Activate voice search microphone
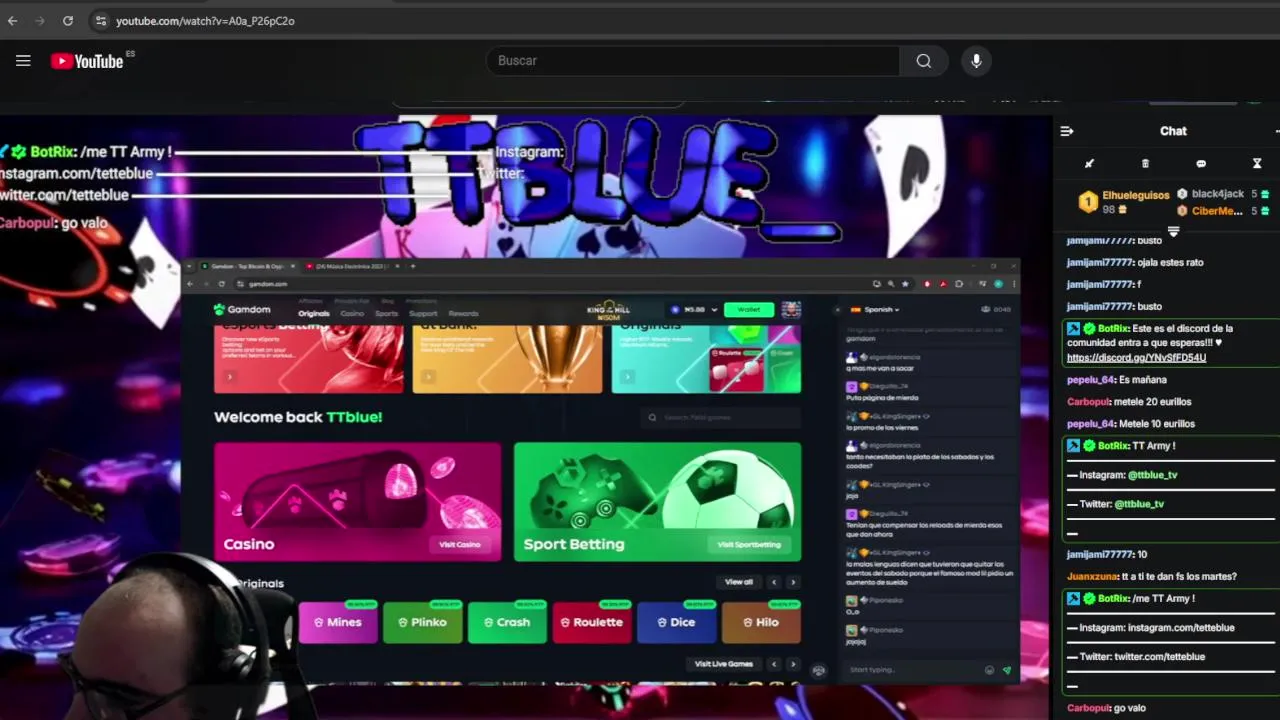This screenshot has height=720, width=1280. pyautogui.click(x=976, y=61)
